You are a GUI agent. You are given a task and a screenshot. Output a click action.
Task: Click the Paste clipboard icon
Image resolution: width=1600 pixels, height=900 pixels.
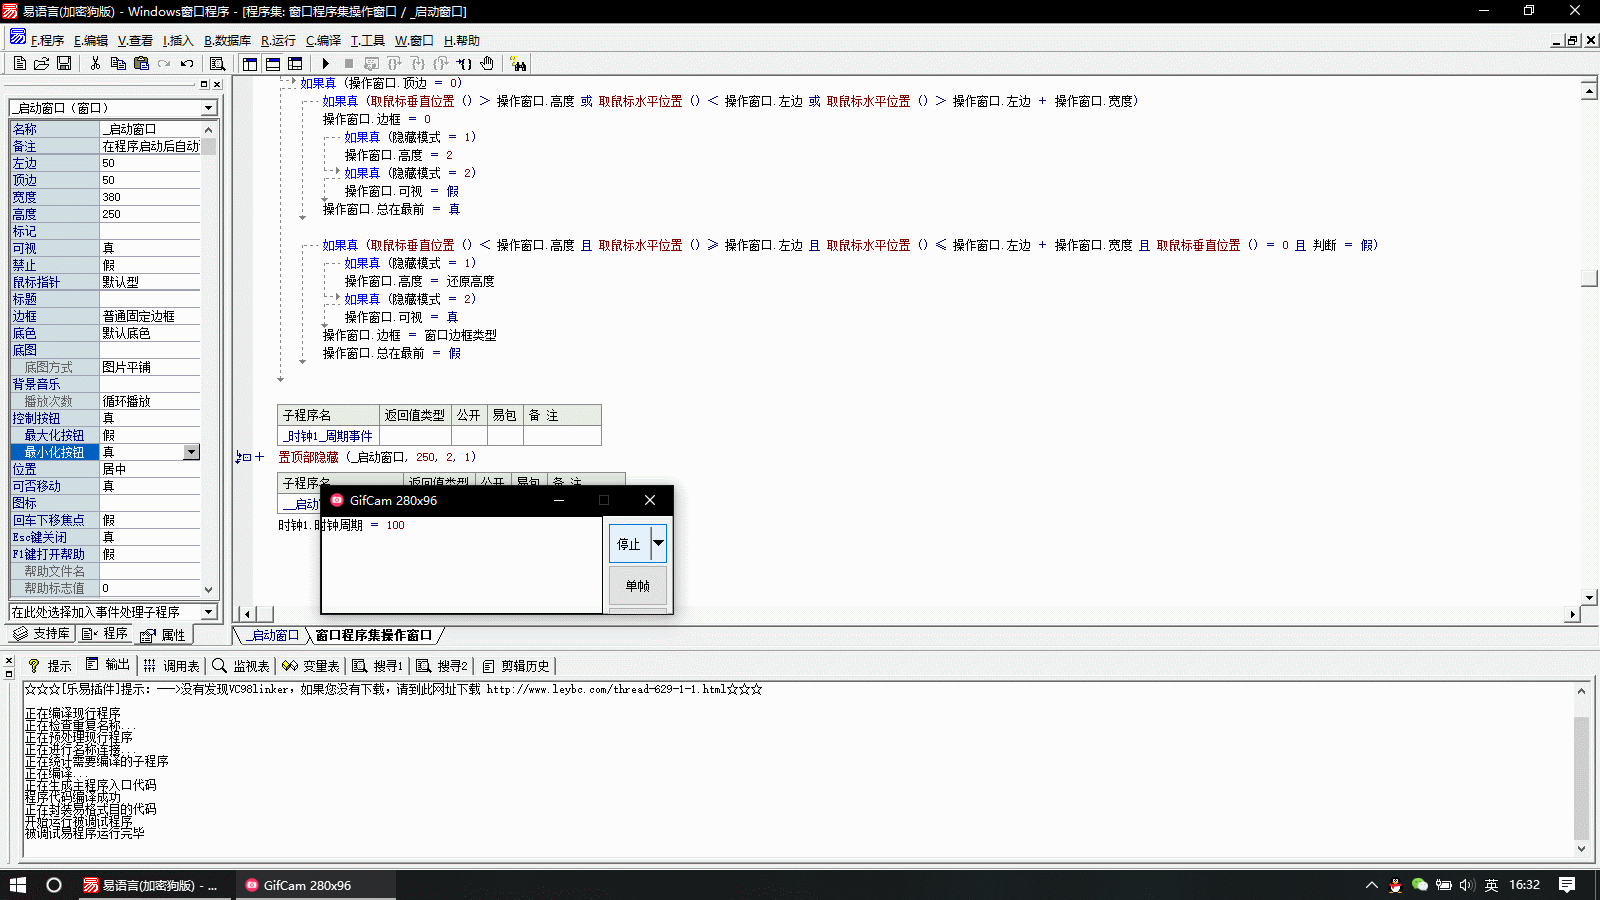pos(141,63)
